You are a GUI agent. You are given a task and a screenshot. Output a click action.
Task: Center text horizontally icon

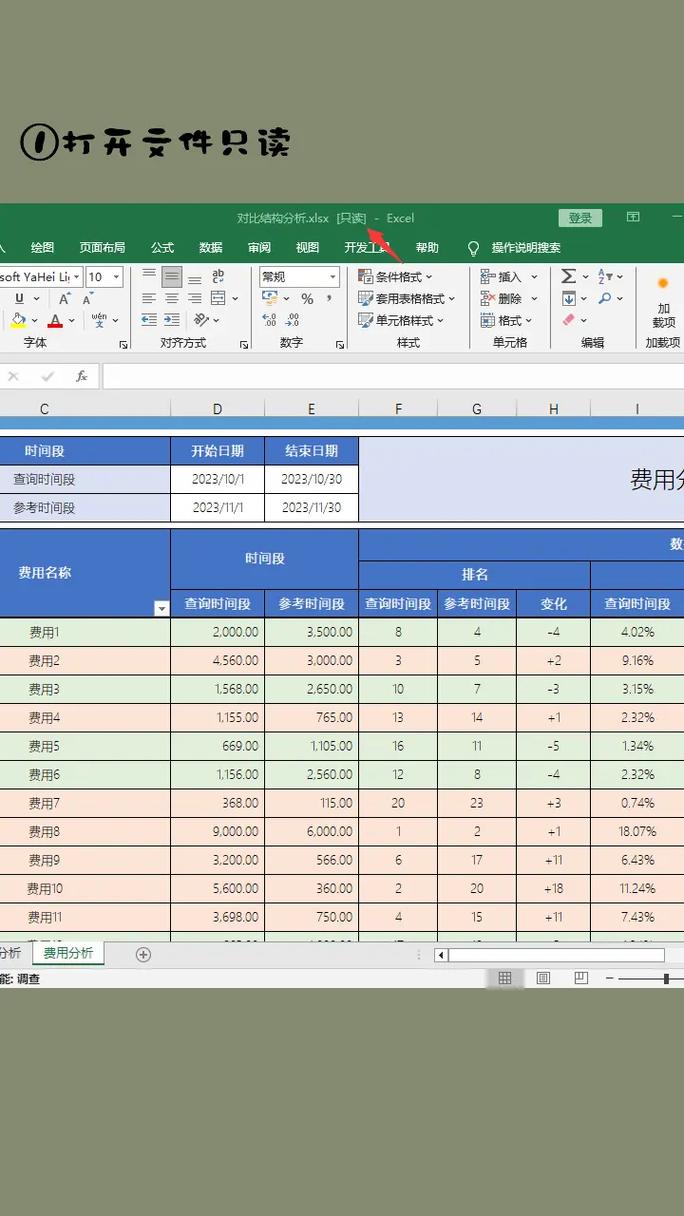(172, 299)
